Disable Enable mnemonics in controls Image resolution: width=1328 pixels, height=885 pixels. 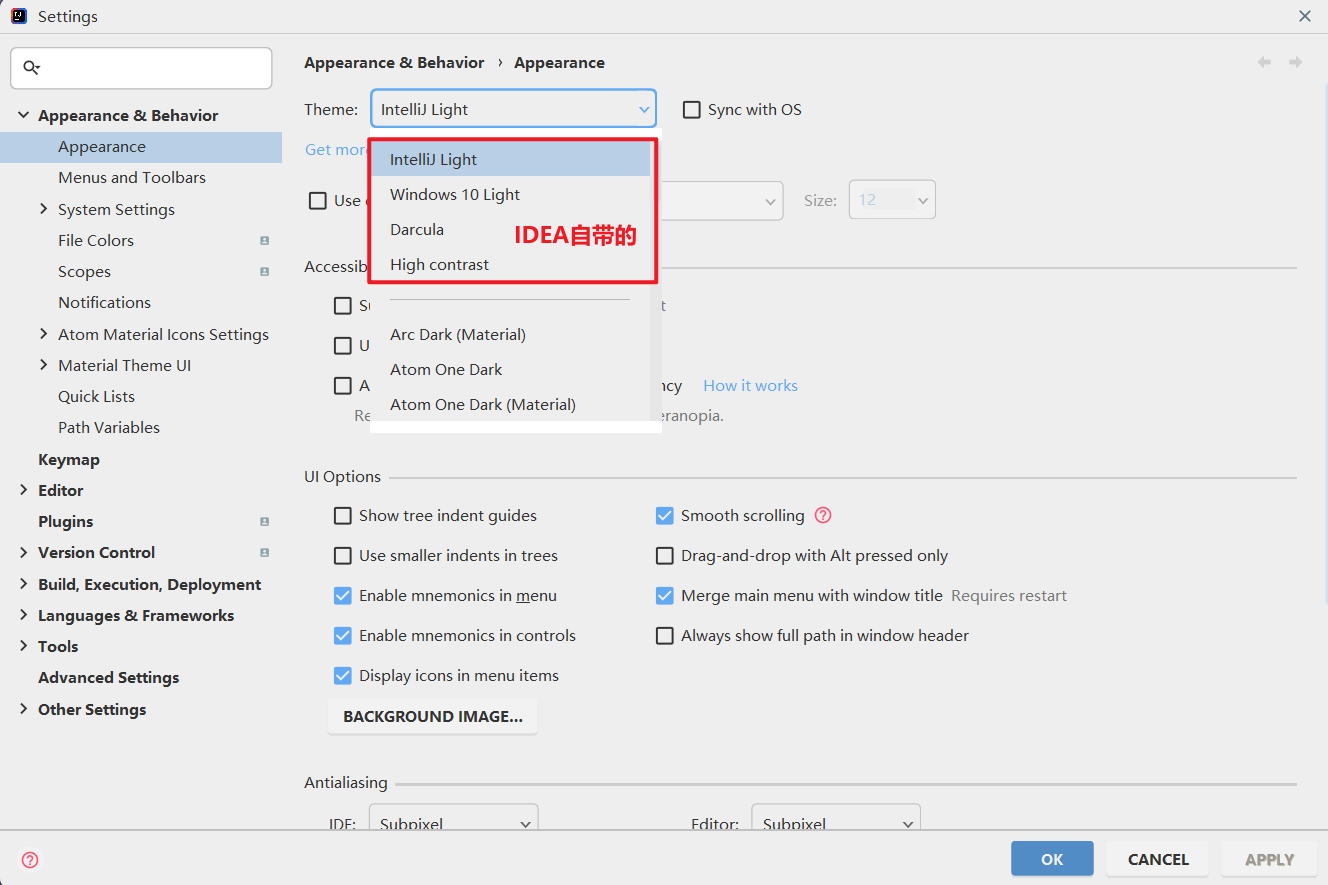coord(343,636)
